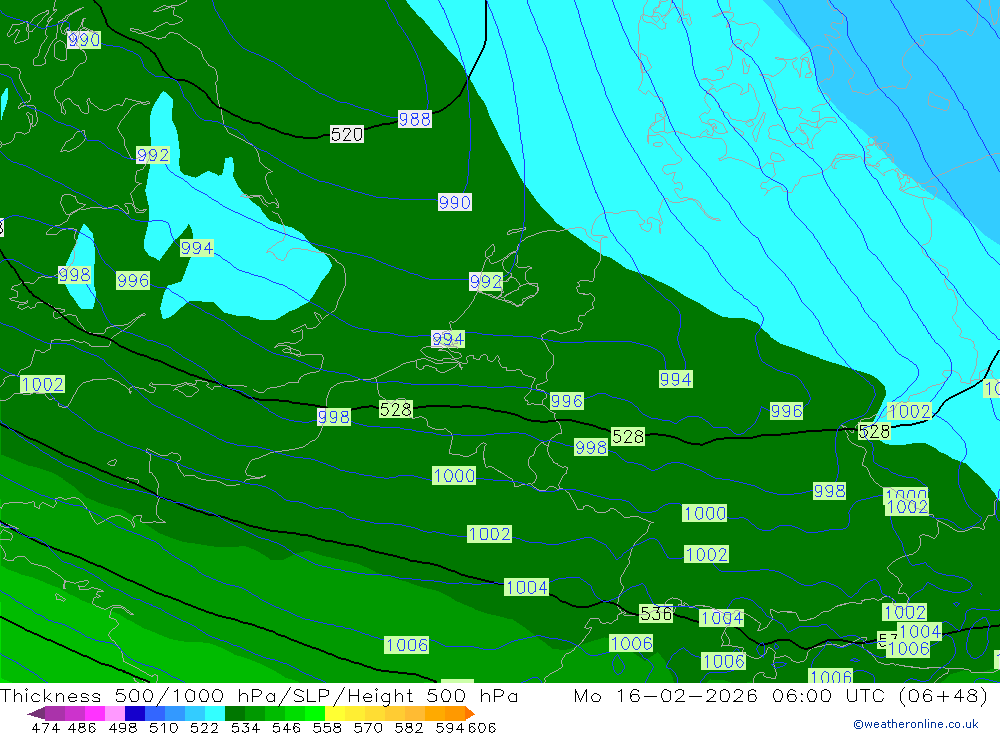The image size is (1000, 733).
Task: Select the legend value 546
Action: 286,728
